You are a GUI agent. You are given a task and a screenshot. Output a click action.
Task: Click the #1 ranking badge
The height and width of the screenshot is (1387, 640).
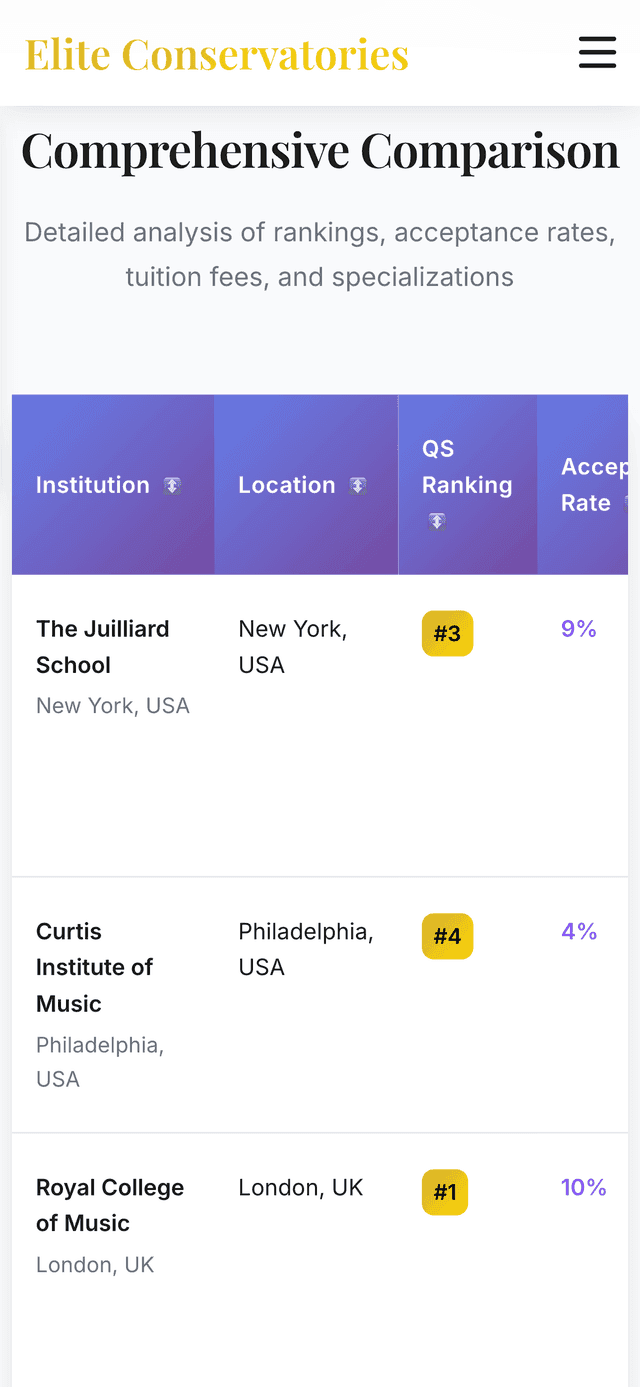pos(445,1192)
